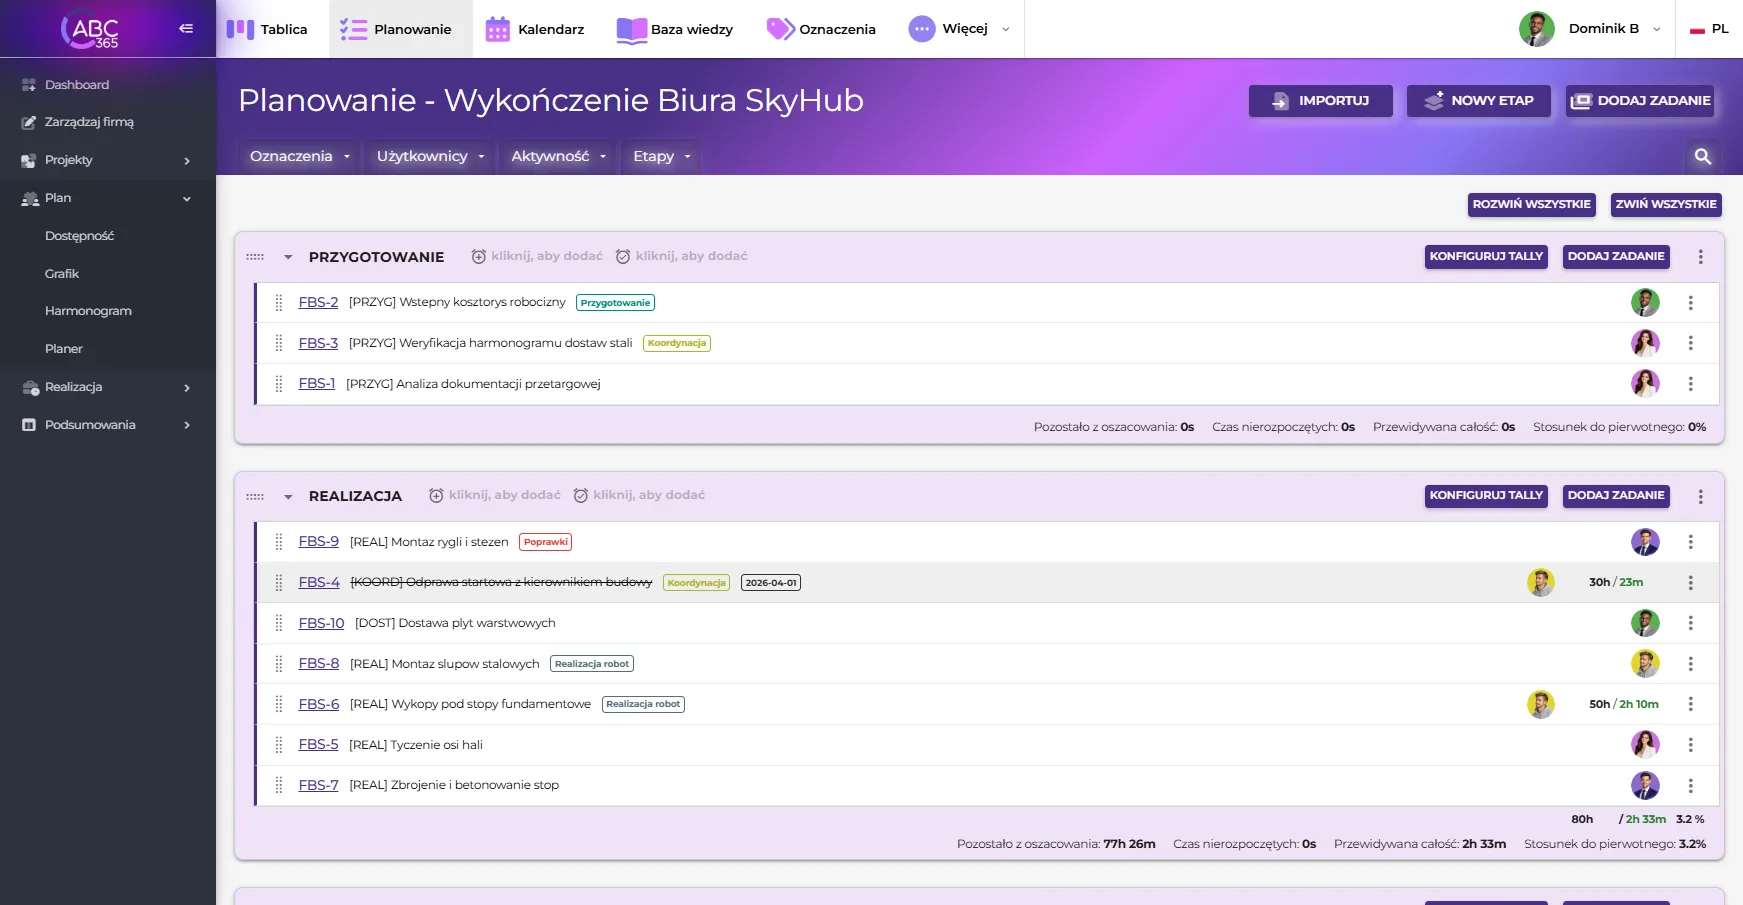Image resolution: width=1743 pixels, height=905 pixels.
Task: Open the Aktywność filter dropdown
Action: pos(559,156)
